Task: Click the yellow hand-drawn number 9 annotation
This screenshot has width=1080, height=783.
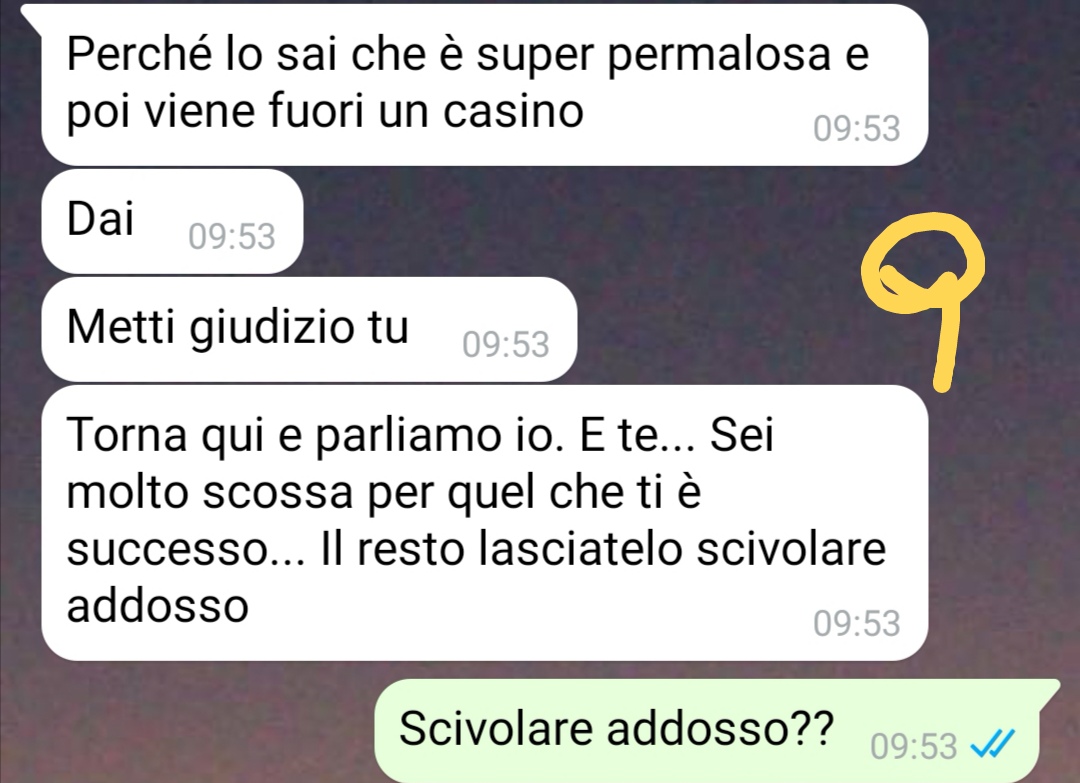Action: pyautogui.click(x=924, y=302)
